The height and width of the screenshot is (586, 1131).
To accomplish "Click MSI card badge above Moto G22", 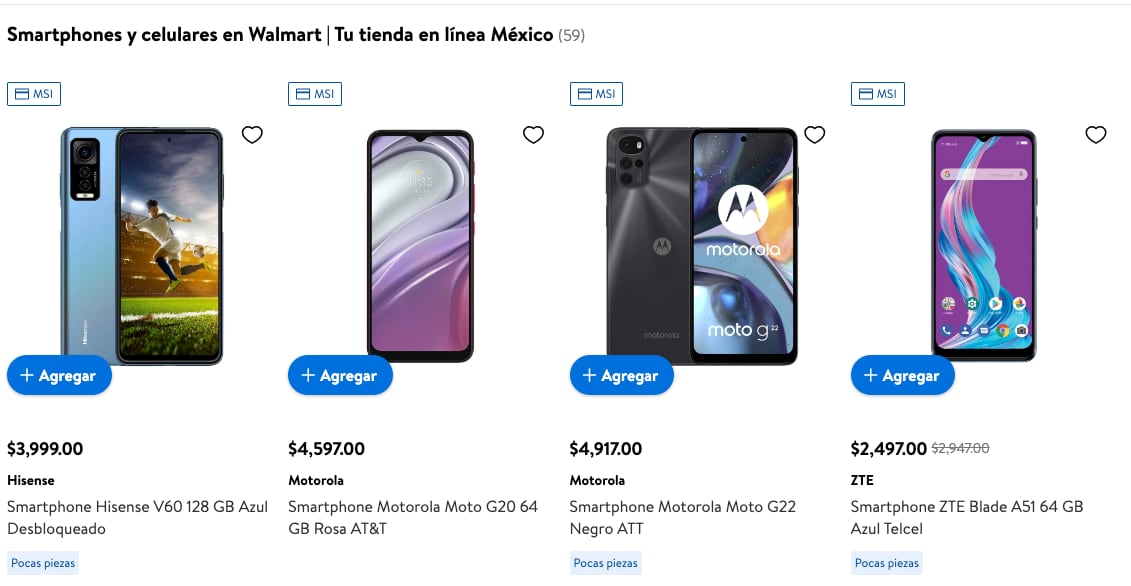I will pyautogui.click(x=596, y=94).
